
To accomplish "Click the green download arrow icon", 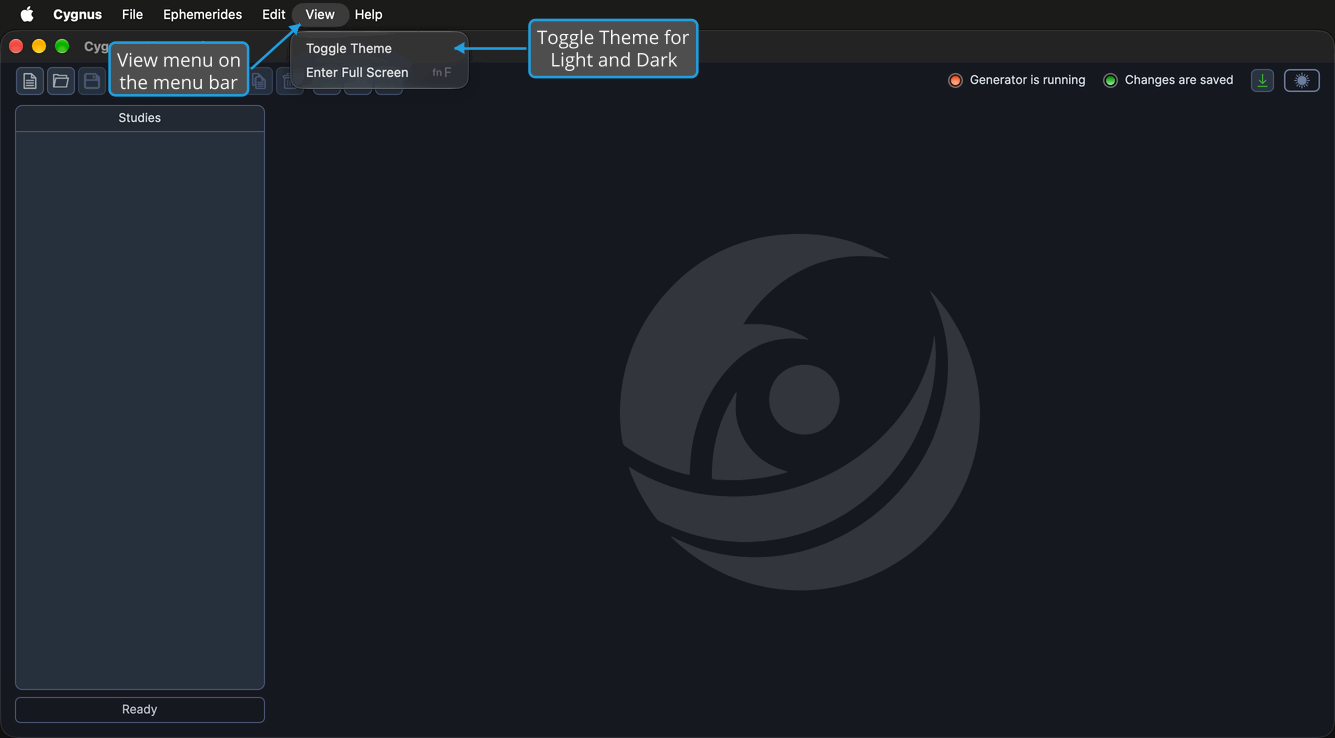I will tap(1262, 81).
